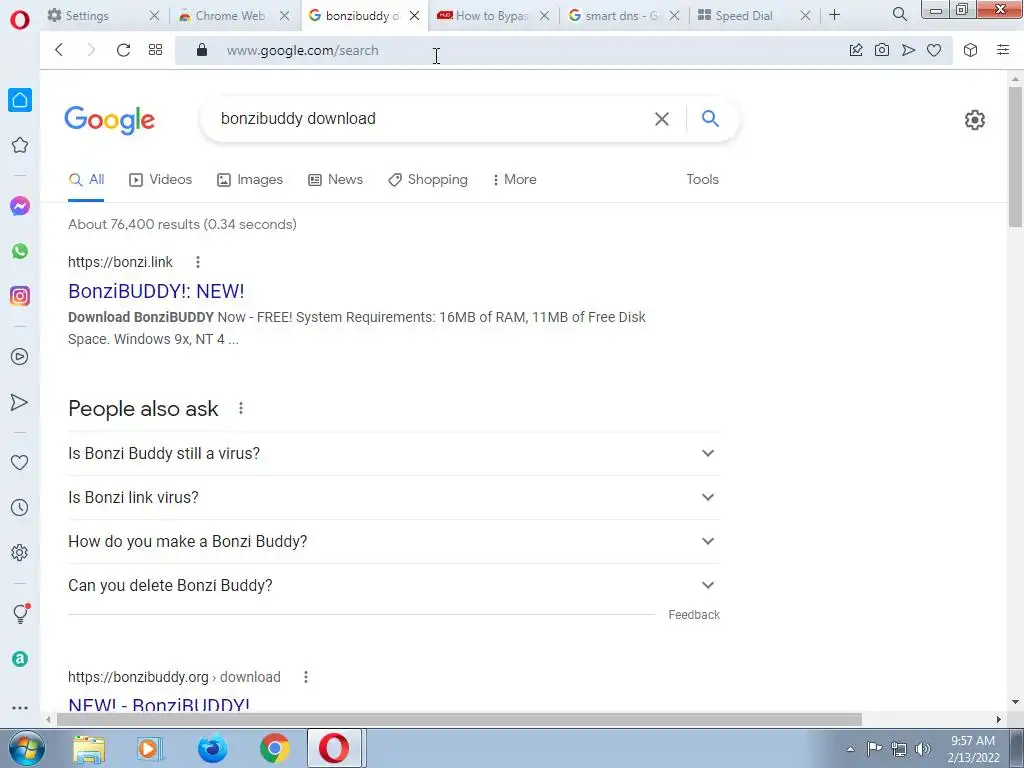This screenshot has width=1024, height=768.
Task: Clear the Google search box
Action: pos(662,119)
